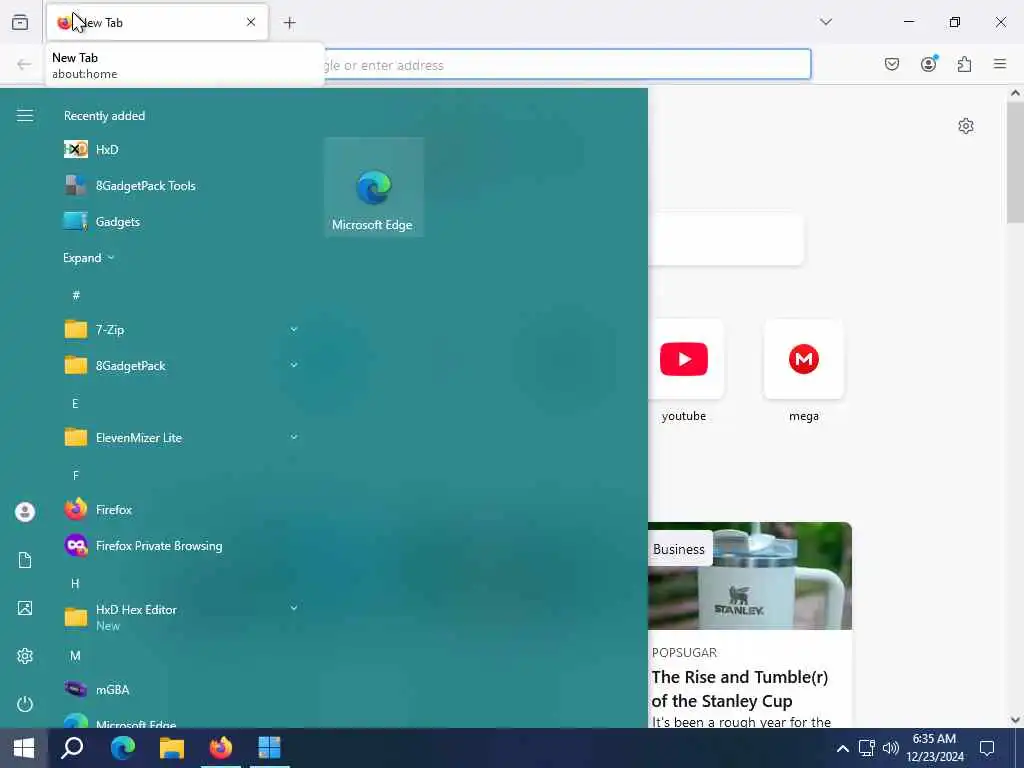Expand the 8GadgetPack folder

point(294,366)
